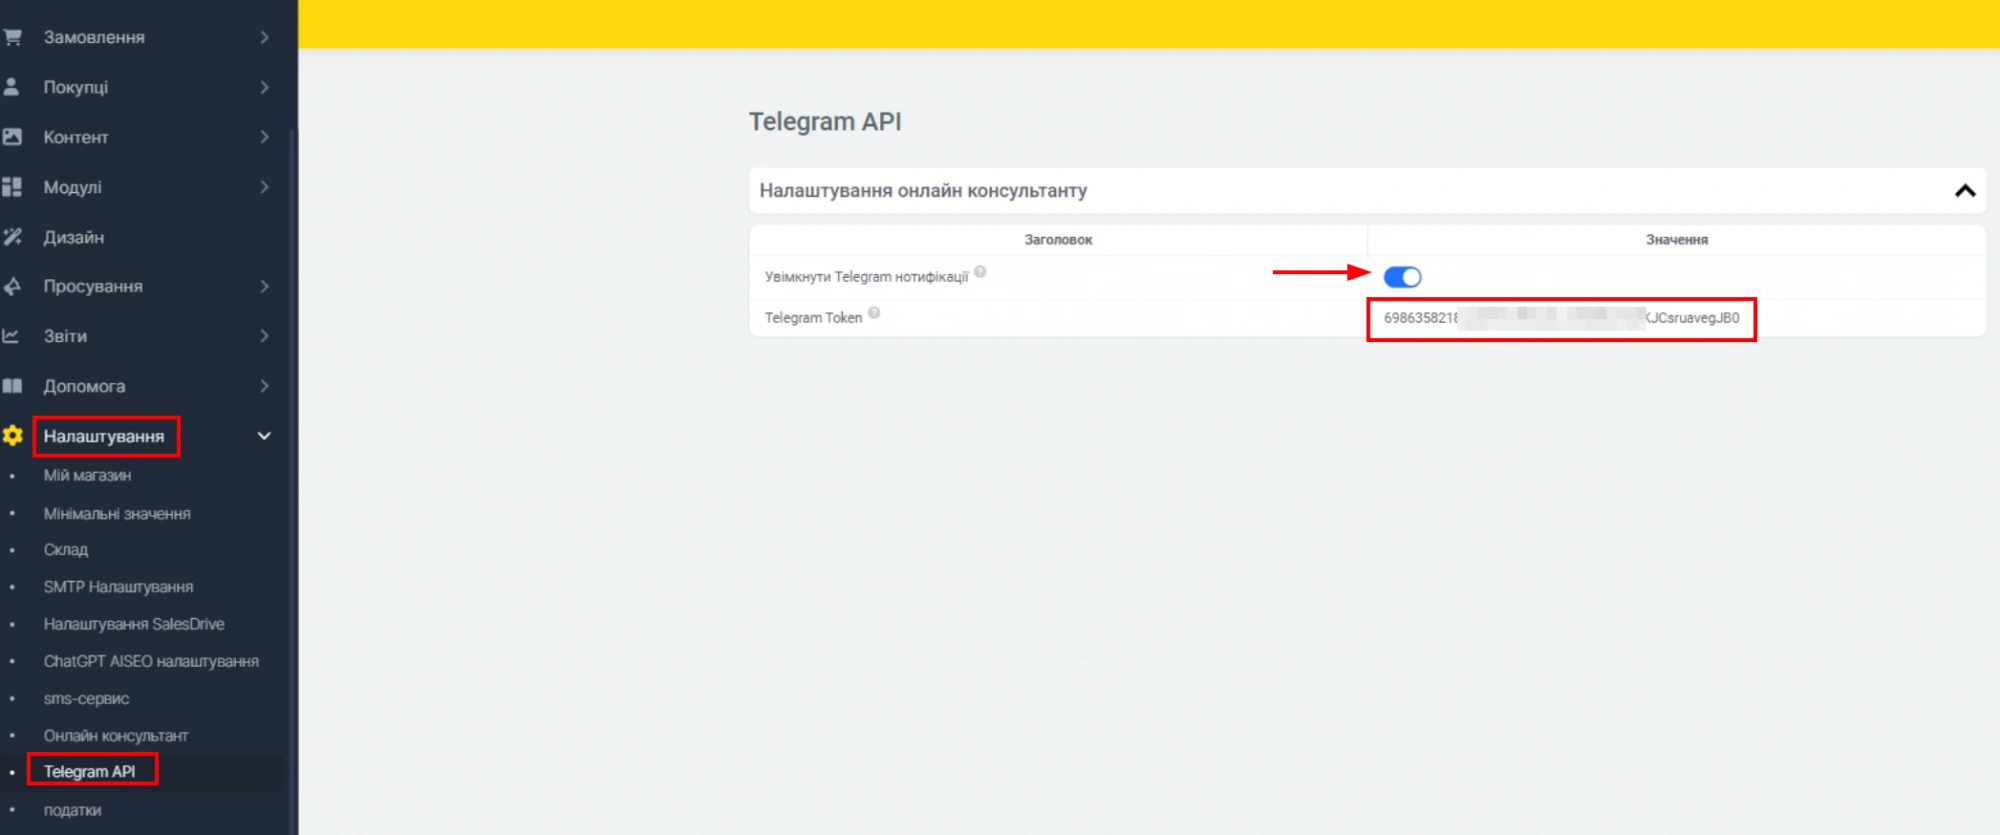Click the chart icon next to Звіти
The width and height of the screenshot is (2000, 835).
(x=12, y=336)
